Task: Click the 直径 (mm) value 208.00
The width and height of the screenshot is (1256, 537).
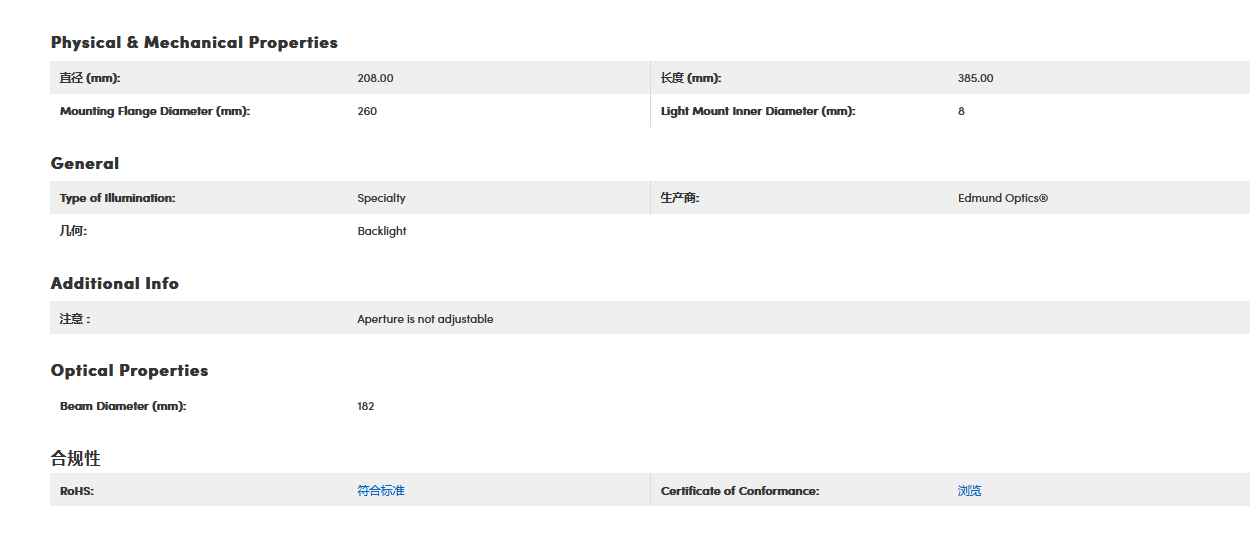Action: pos(375,78)
